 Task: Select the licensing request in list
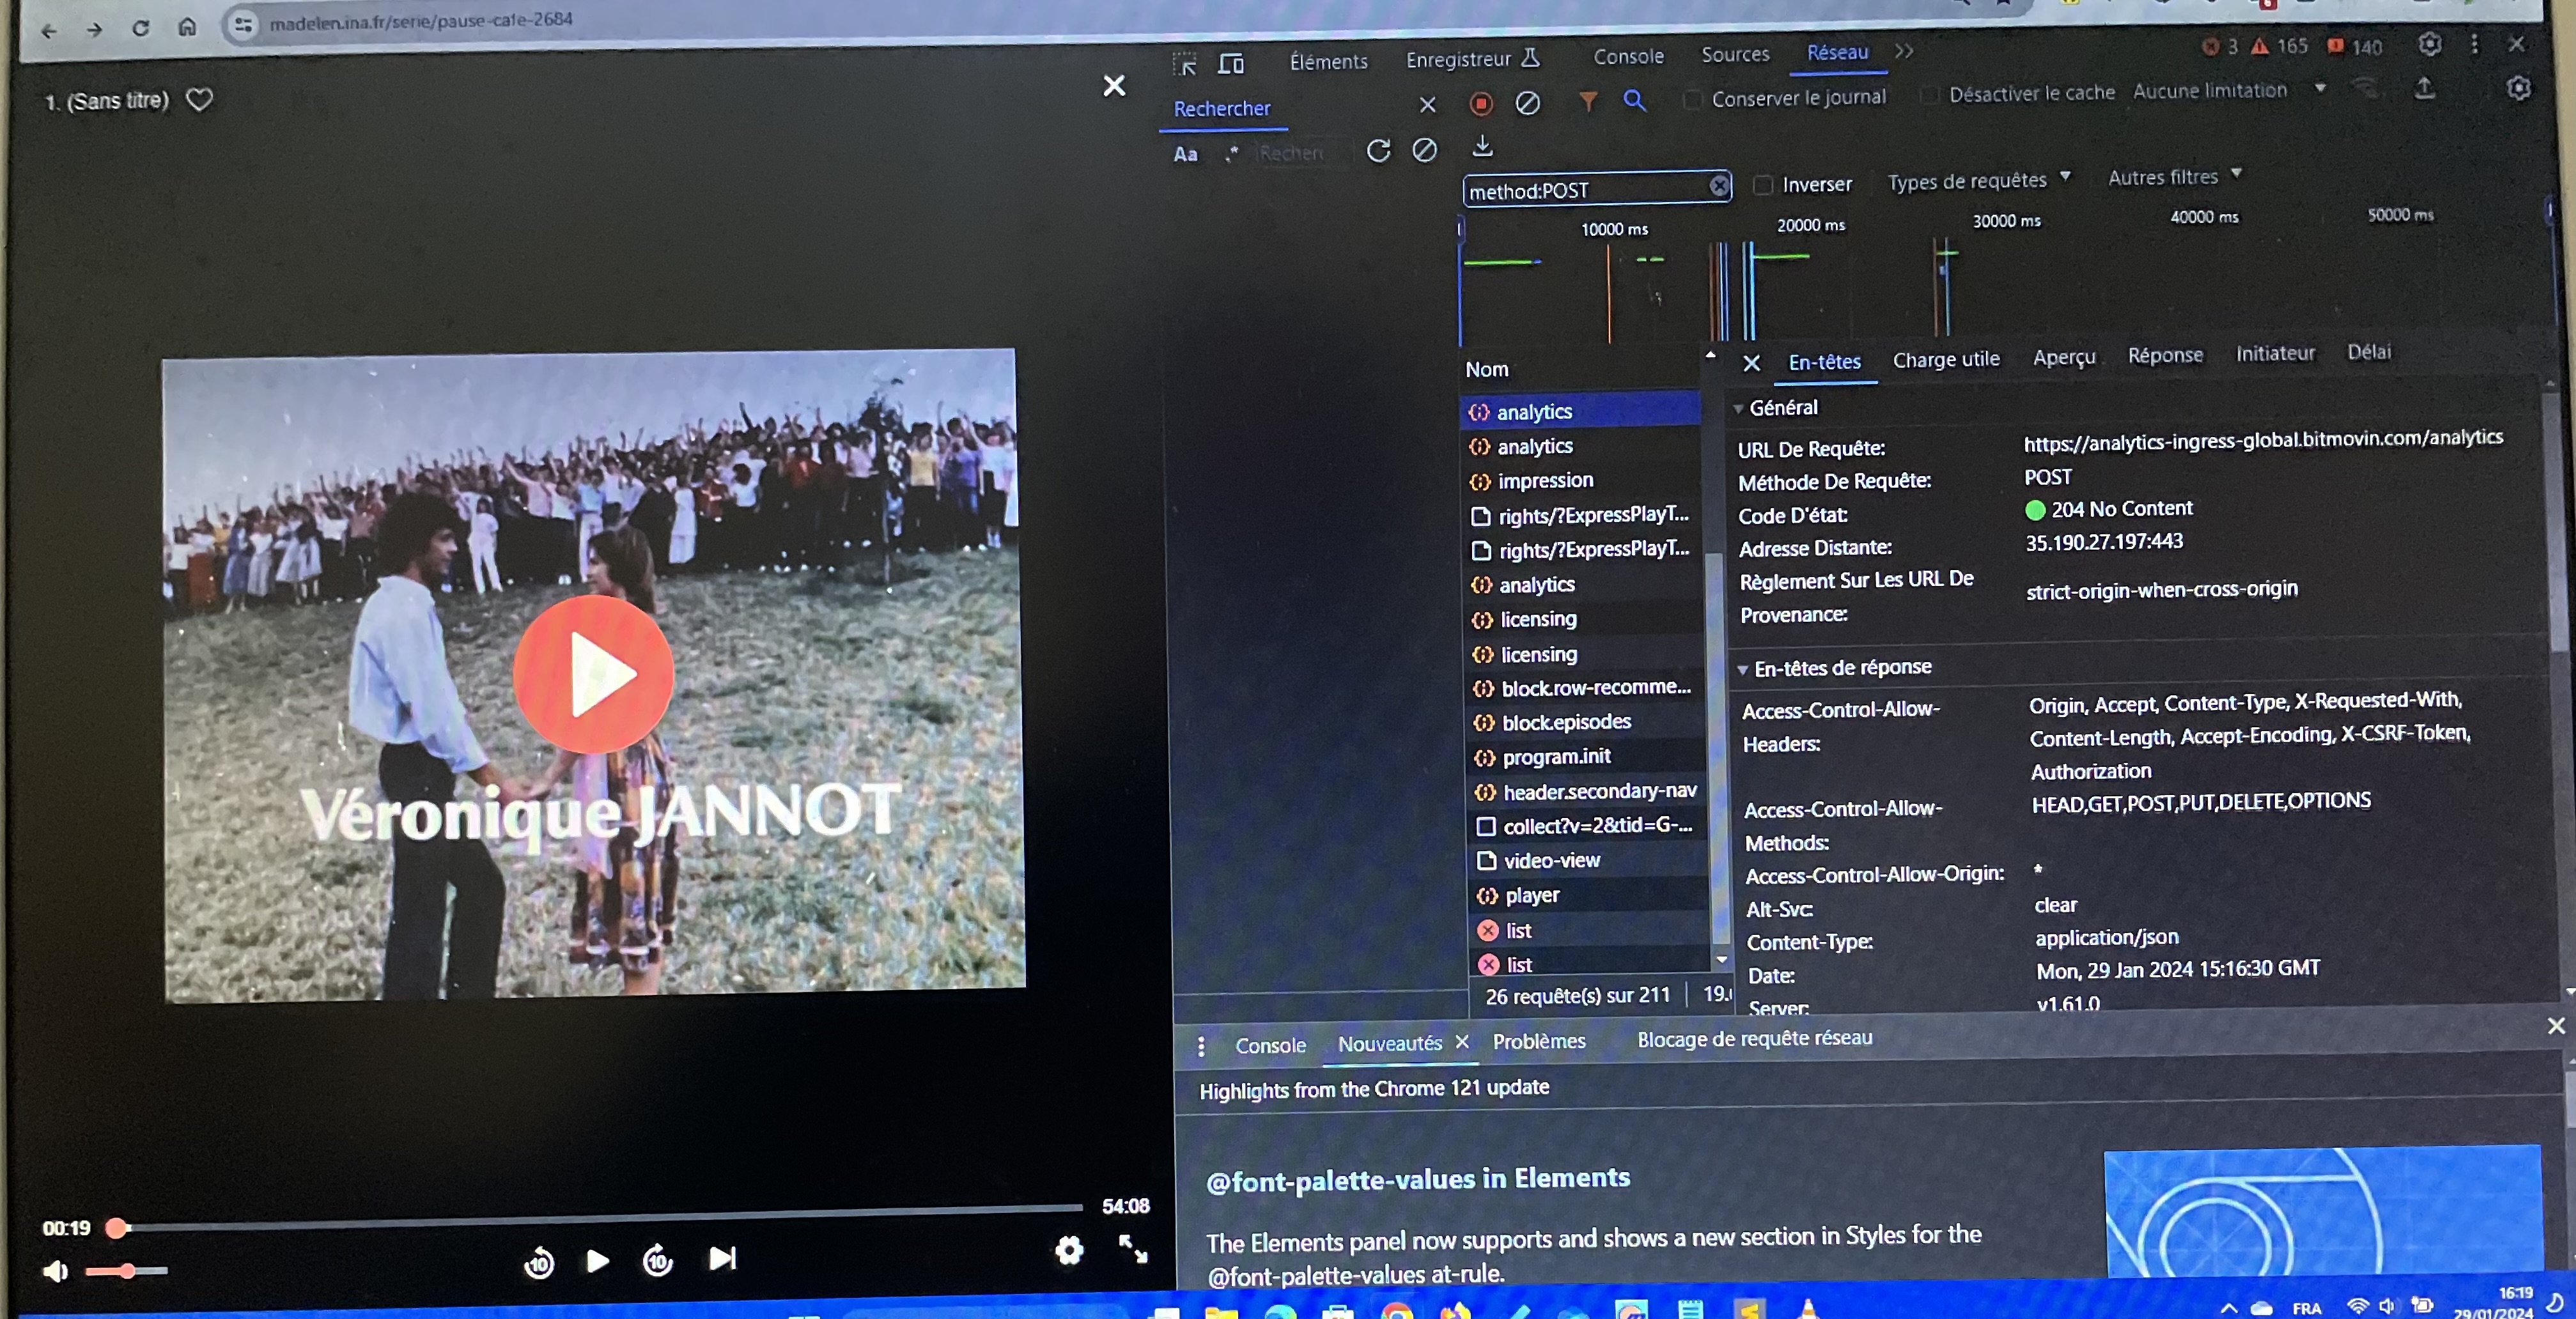click(1538, 619)
